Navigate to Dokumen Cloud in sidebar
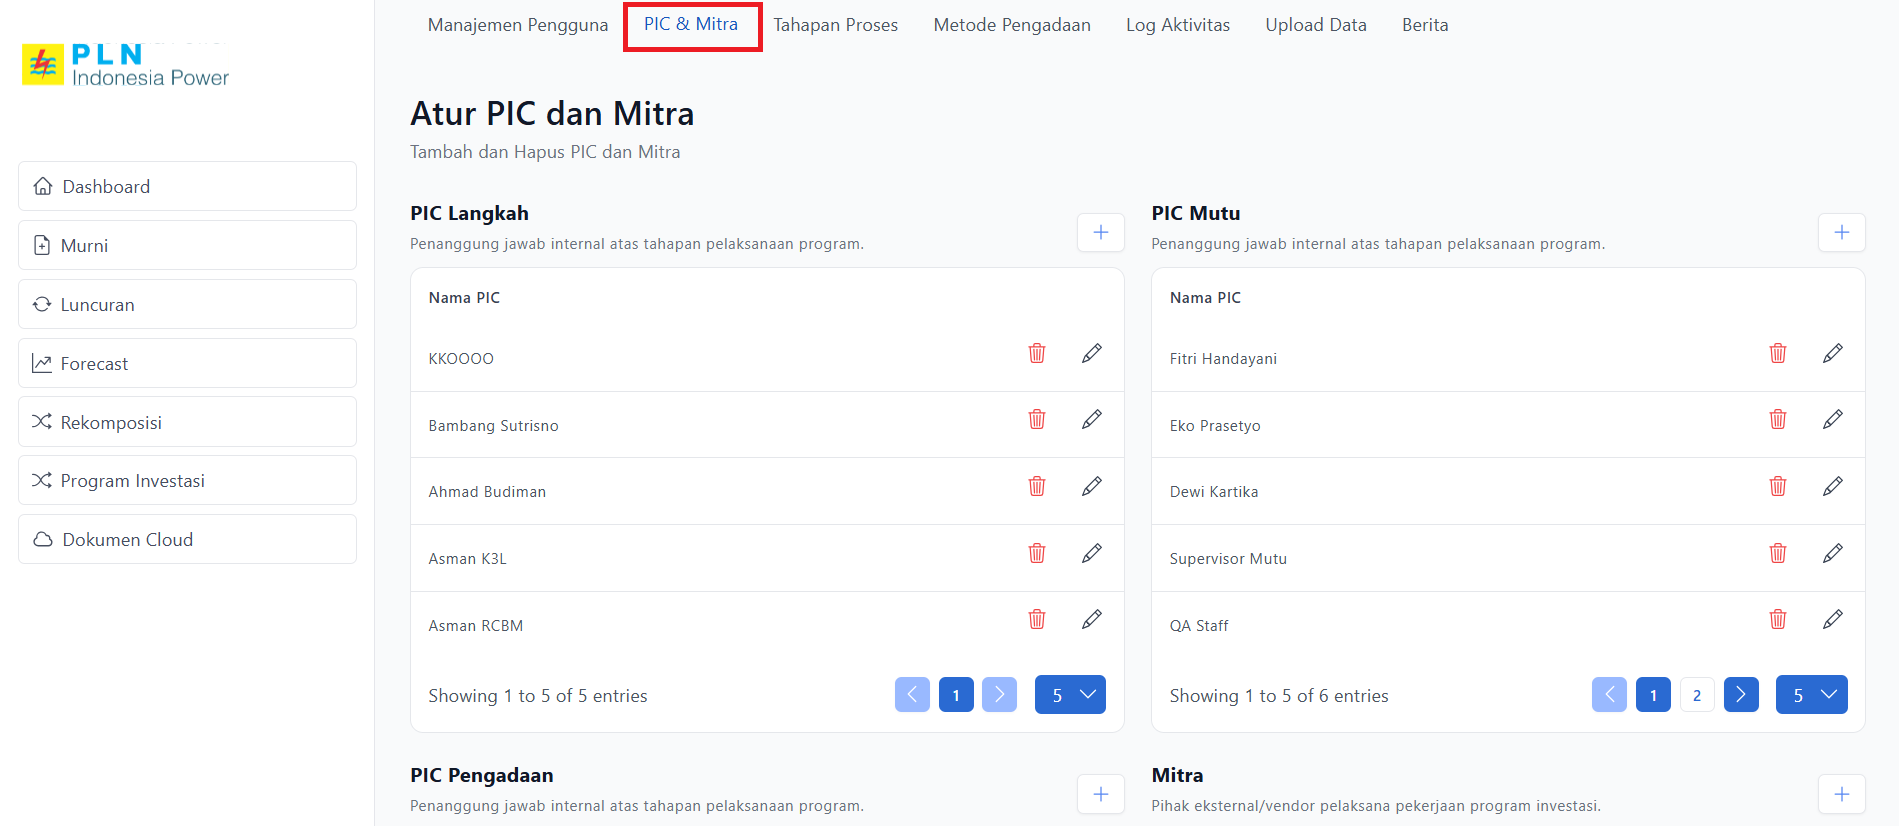Viewport: 1899px width, 826px height. point(187,540)
